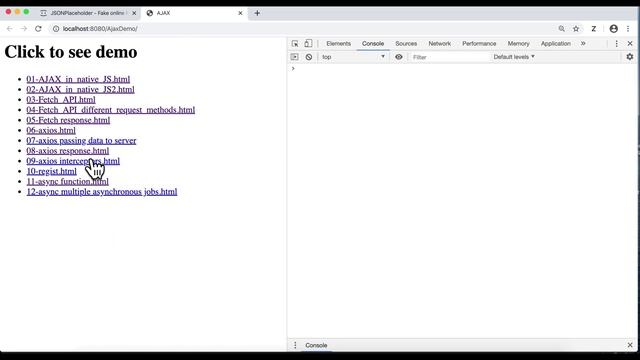Open 06-axios.html link
Image resolution: width=640 pixels, height=360 pixels.
51,130
